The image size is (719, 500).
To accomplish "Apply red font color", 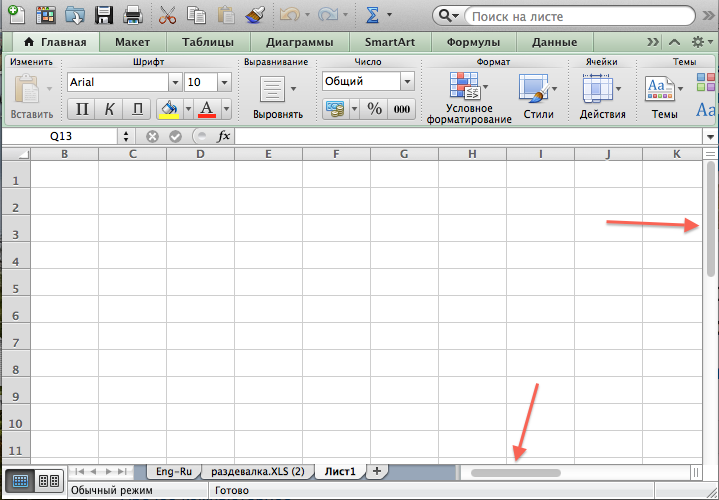I will tap(207, 109).
